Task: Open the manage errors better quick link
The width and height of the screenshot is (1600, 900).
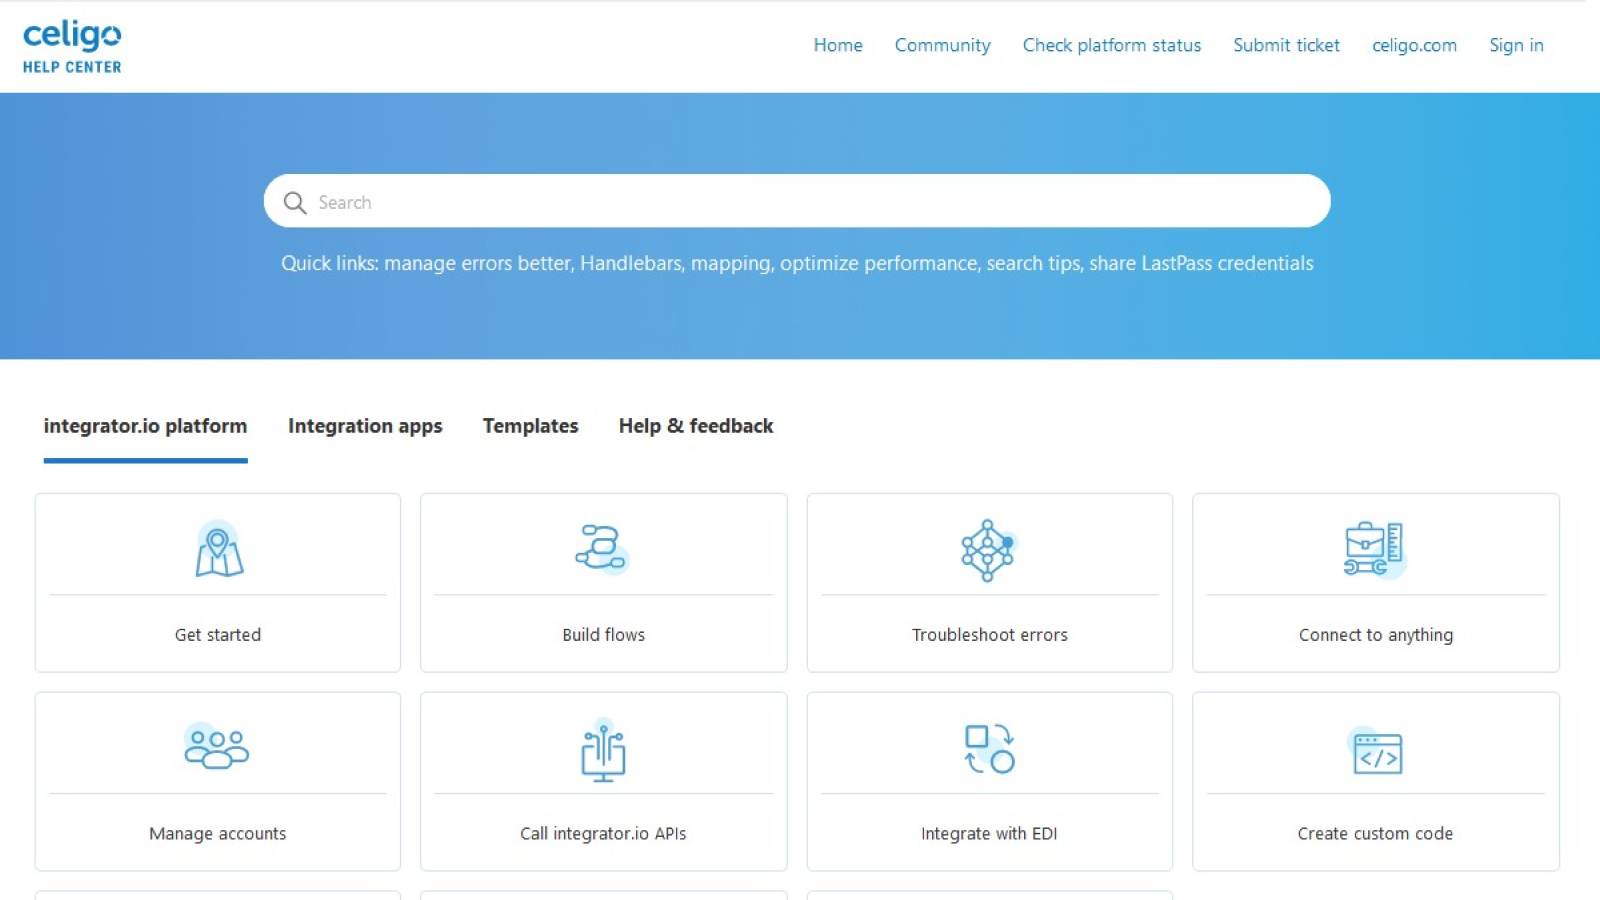Action: click(477, 263)
